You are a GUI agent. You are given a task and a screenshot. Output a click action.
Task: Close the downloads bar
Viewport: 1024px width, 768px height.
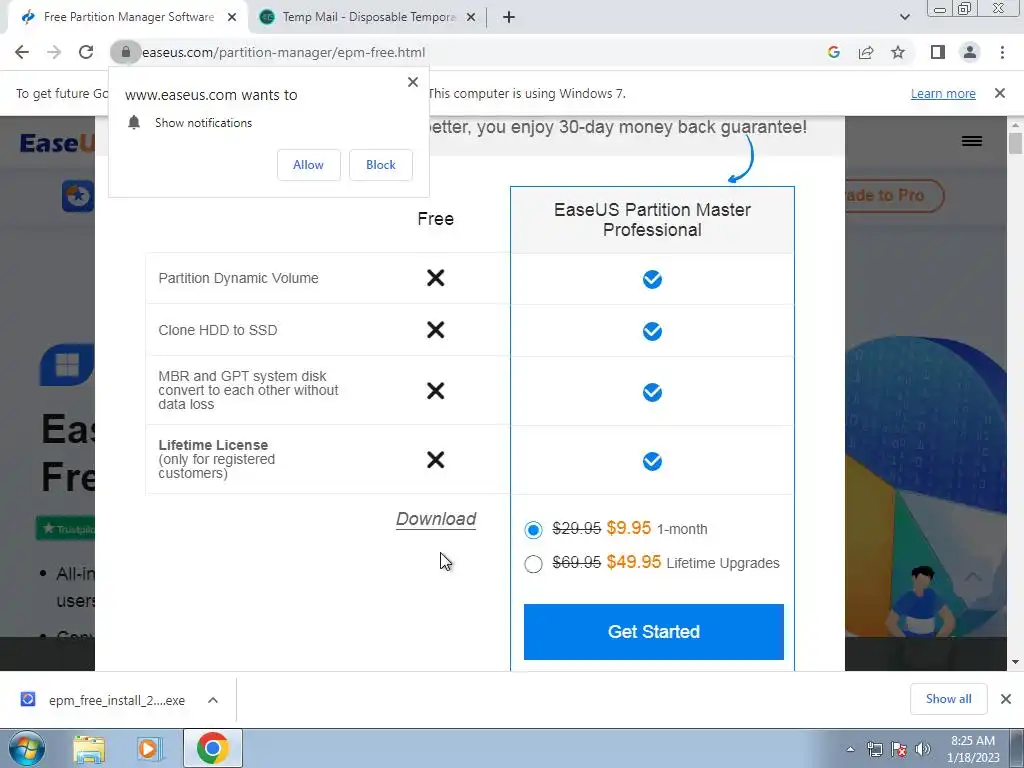[1006, 699]
